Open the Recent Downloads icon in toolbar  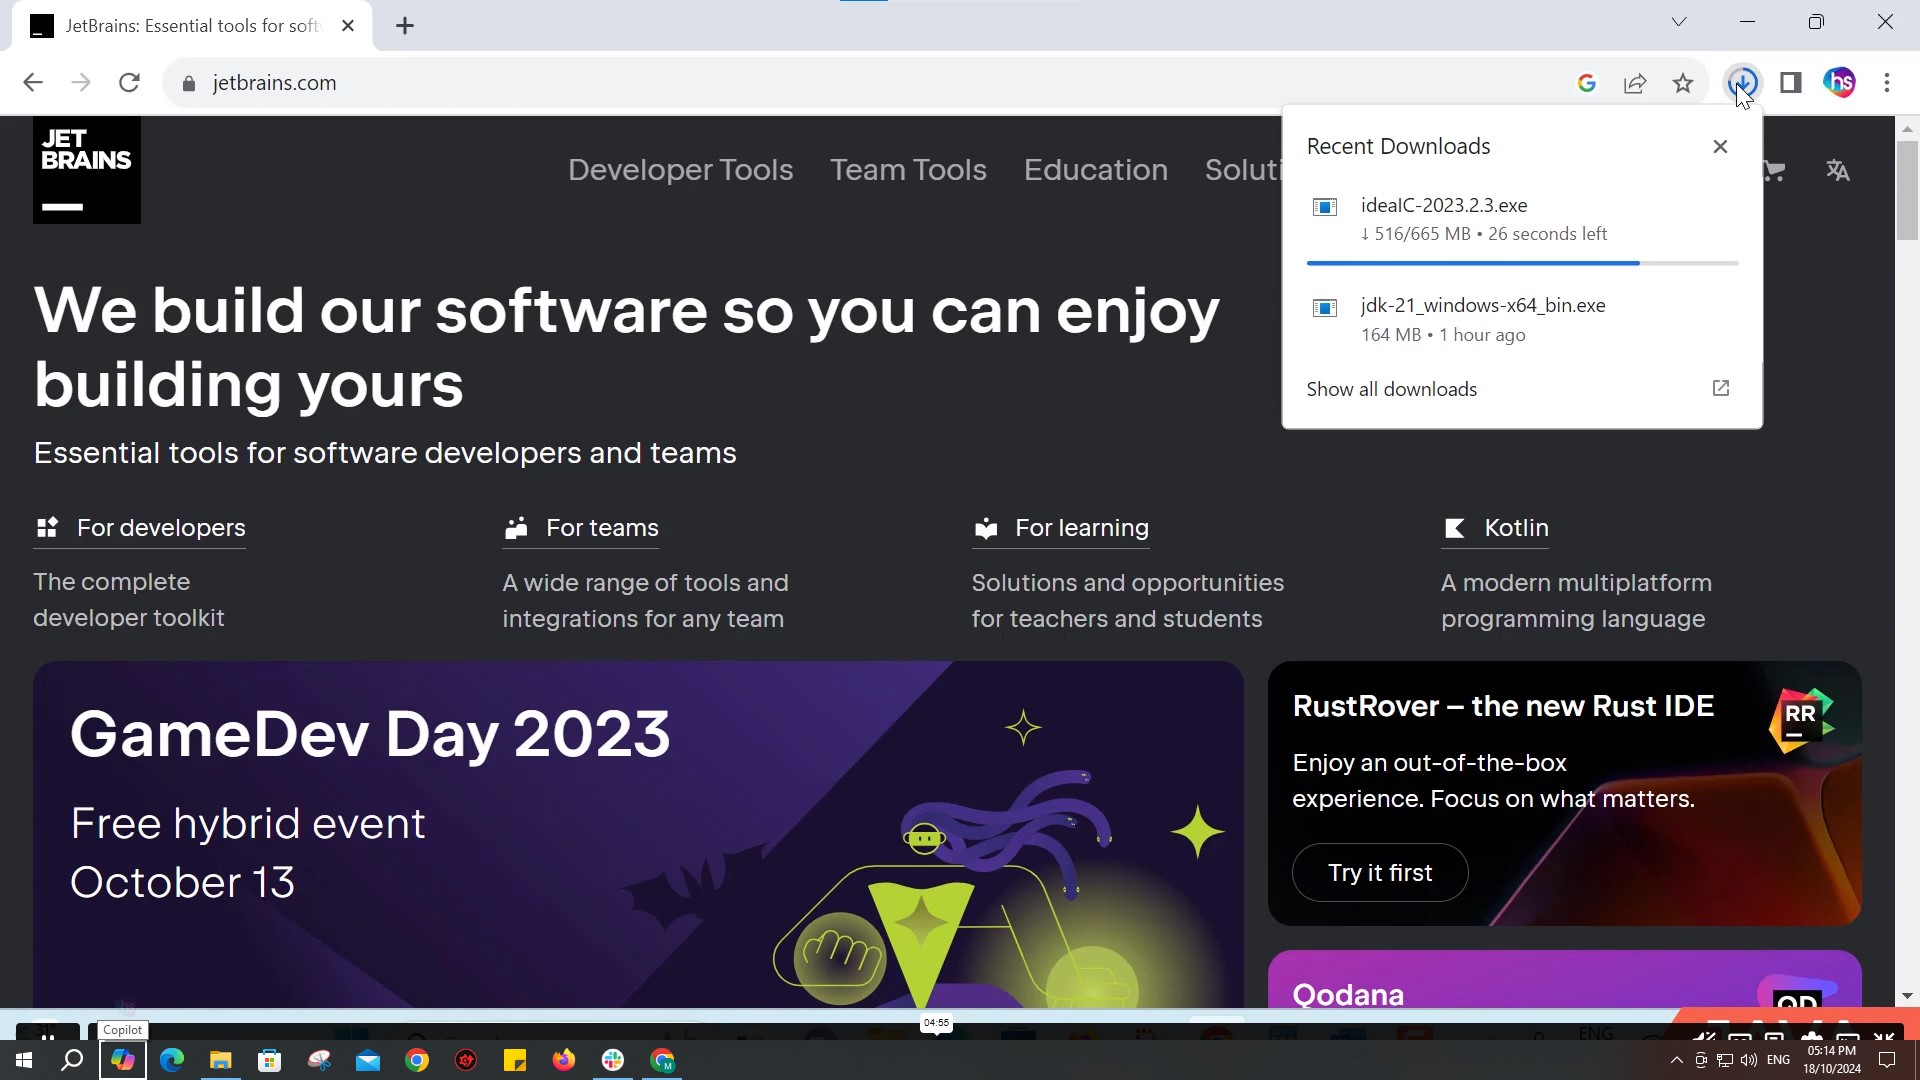point(1744,82)
